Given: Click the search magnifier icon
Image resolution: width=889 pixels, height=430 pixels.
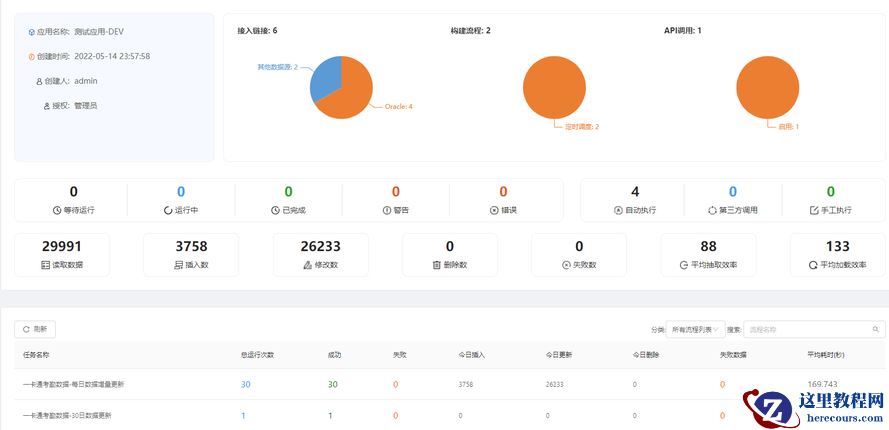Looking at the screenshot, I should click(876, 329).
